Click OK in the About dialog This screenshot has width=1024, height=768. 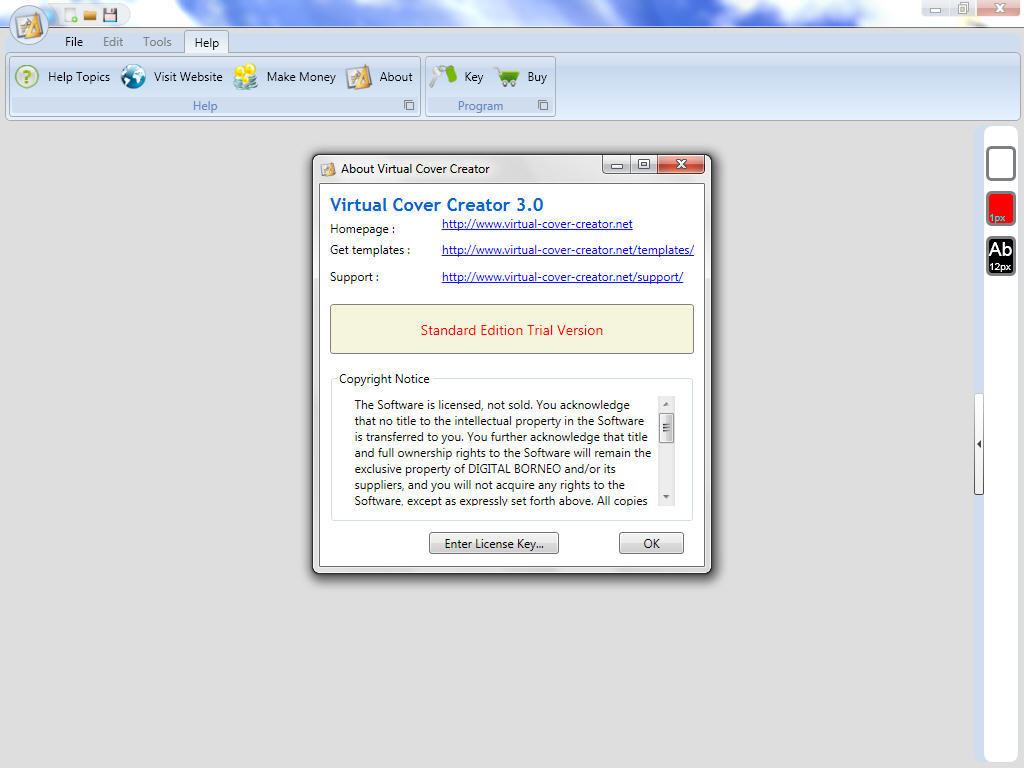click(x=651, y=543)
